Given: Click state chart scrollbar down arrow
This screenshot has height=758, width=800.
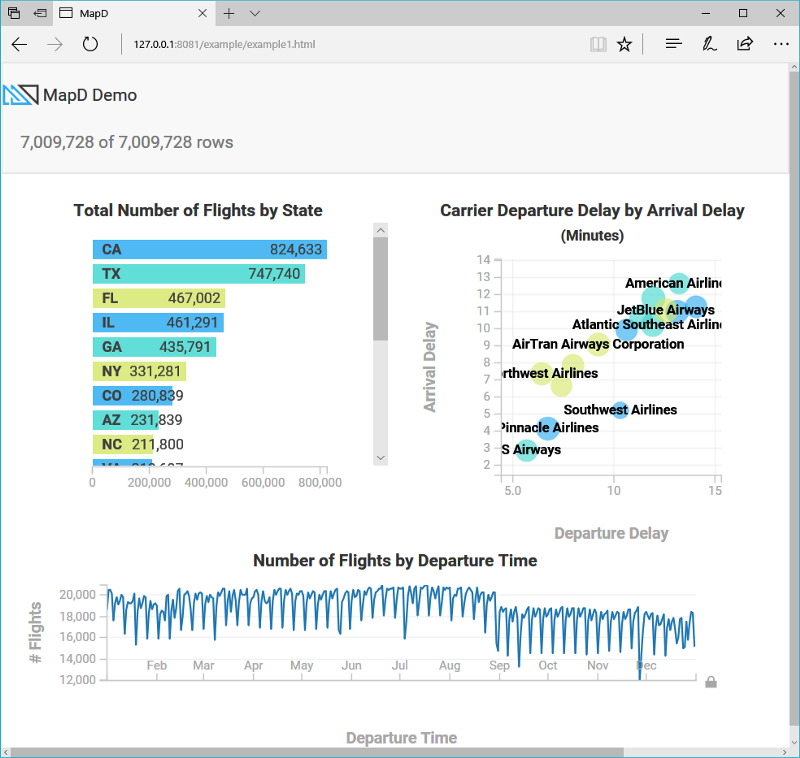Looking at the screenshot, I should click(380, 458).
